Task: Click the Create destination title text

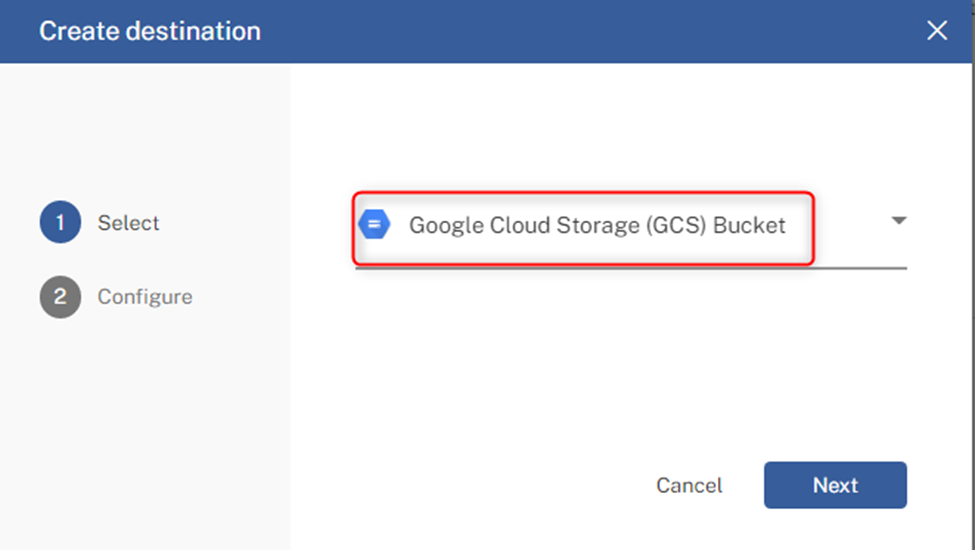Action: pos(150,31)
